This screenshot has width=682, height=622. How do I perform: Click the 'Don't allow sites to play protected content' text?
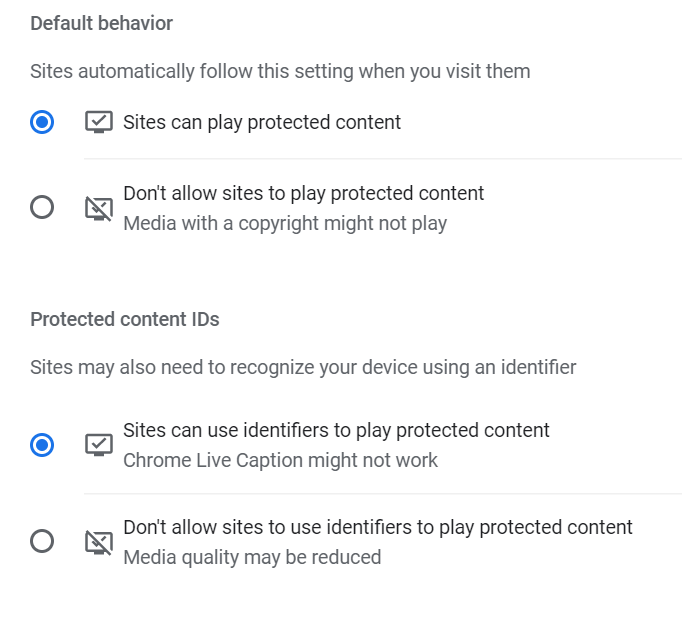(x=303, y=193)
